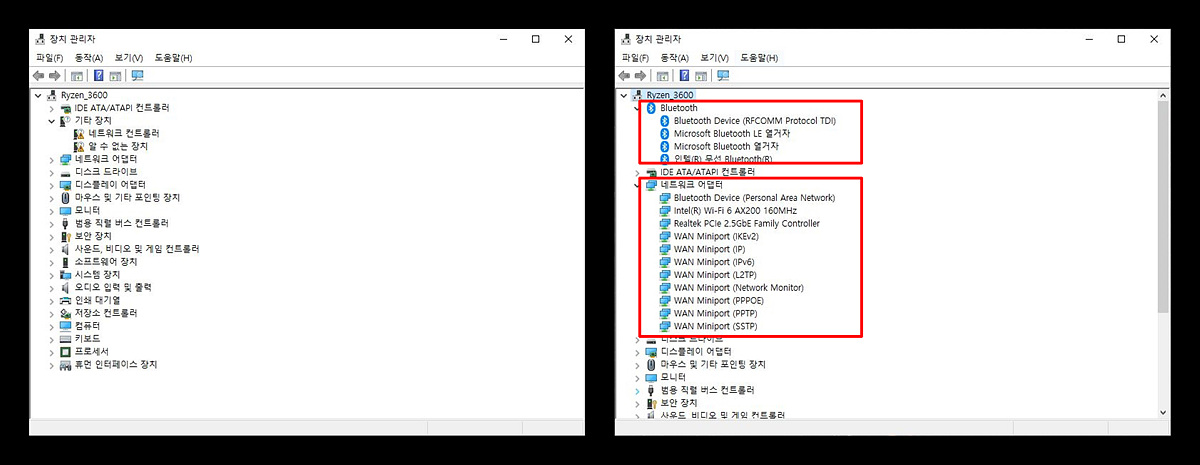Open 보기(V) menu in left window
1200x465 pixels.
pos(128,58)
